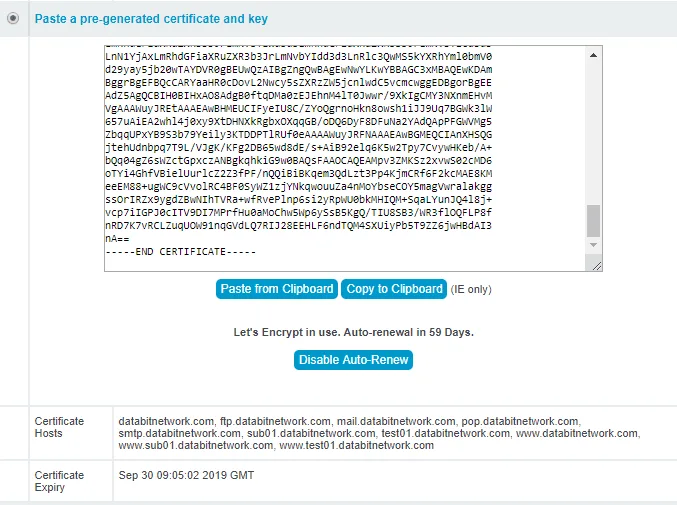Viewport: 677px width, 505px height.
Task: Click the -----END CERTIFICATE----- line
Action: pyautogui.click(x=180, y=251)
